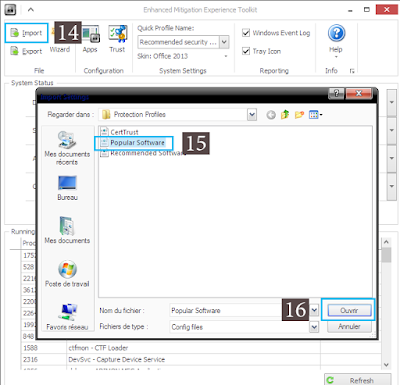The height and width of the screenshot is (385, 400).
Task: Click the Annuler button
Action: pos(349,326)
